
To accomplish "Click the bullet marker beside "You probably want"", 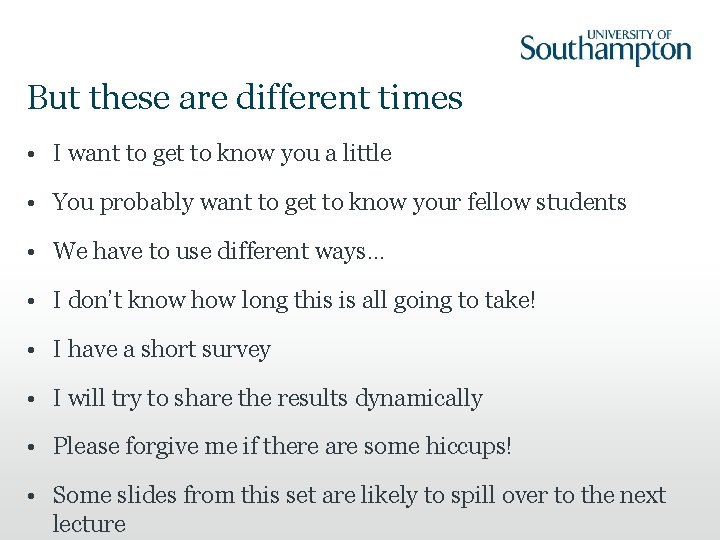I will [33, 203].
